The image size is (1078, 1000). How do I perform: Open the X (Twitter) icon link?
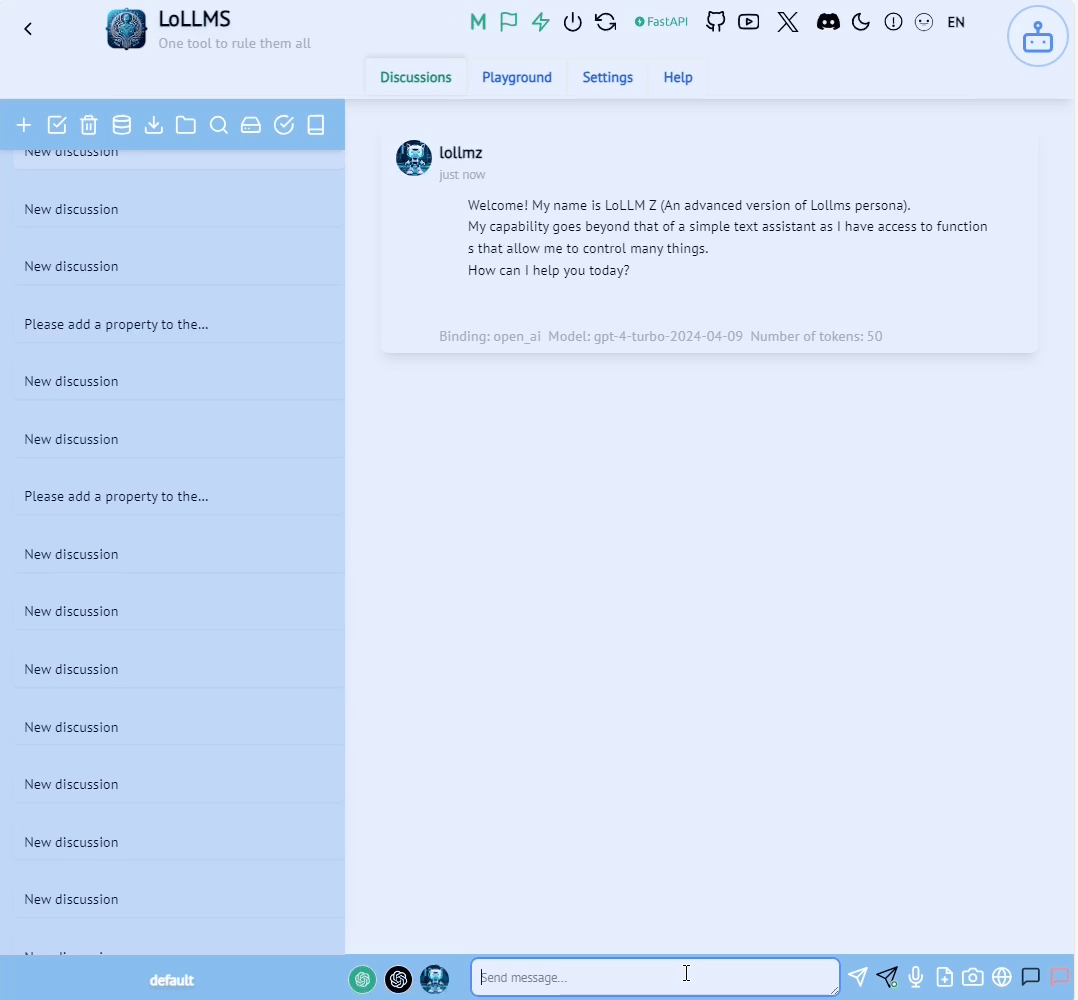point(788,22)
